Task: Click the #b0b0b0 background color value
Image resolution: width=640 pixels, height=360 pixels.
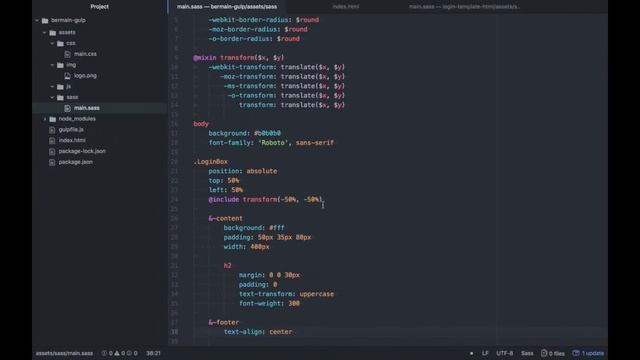Action: coord(267,133)
